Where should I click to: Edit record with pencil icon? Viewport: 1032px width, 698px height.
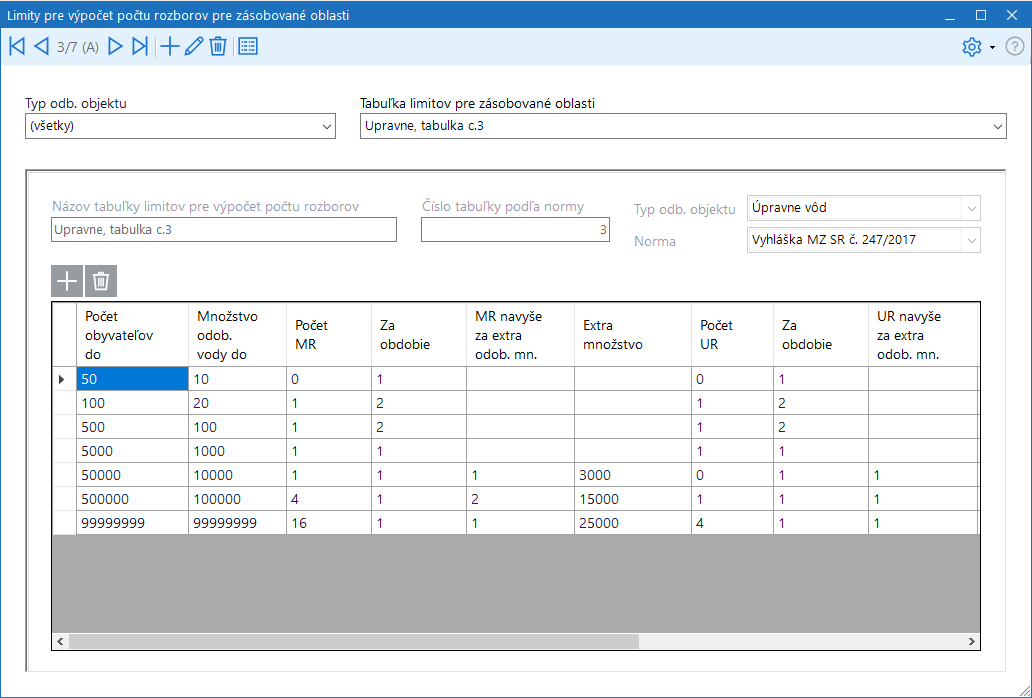click(x=194, y=46)
